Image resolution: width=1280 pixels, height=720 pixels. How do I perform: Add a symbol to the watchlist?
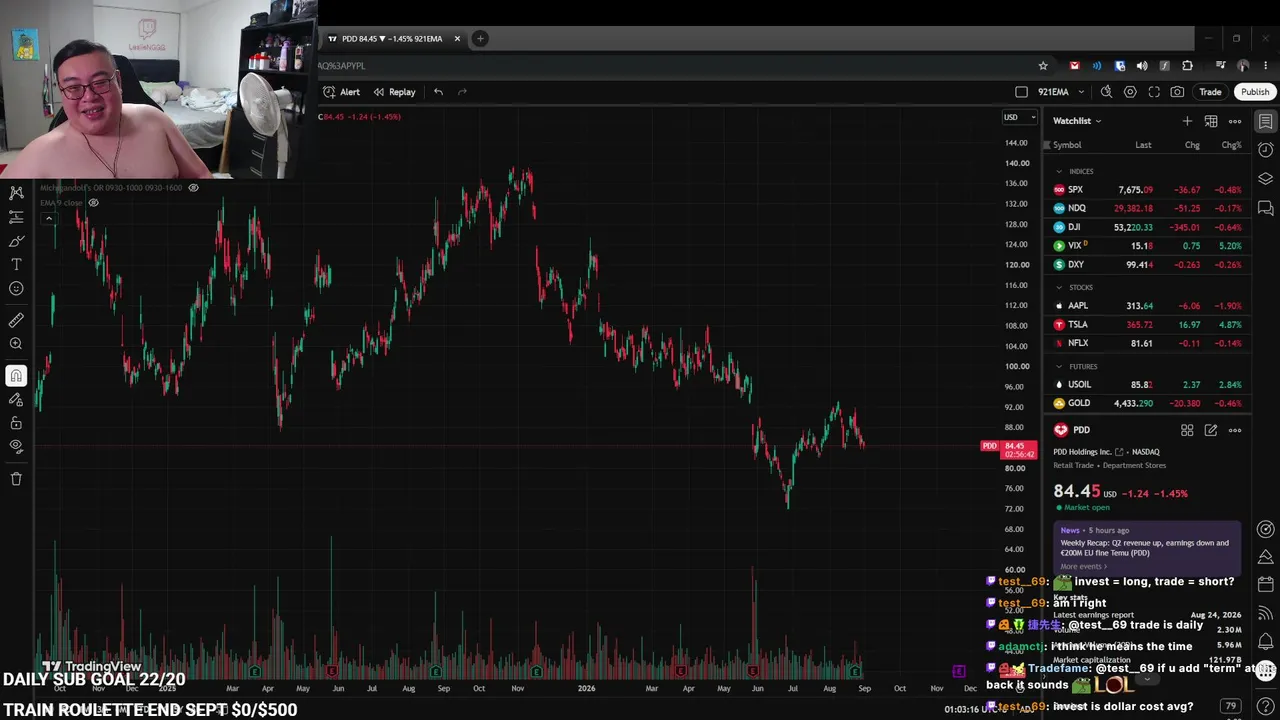tap(1187, 121)
